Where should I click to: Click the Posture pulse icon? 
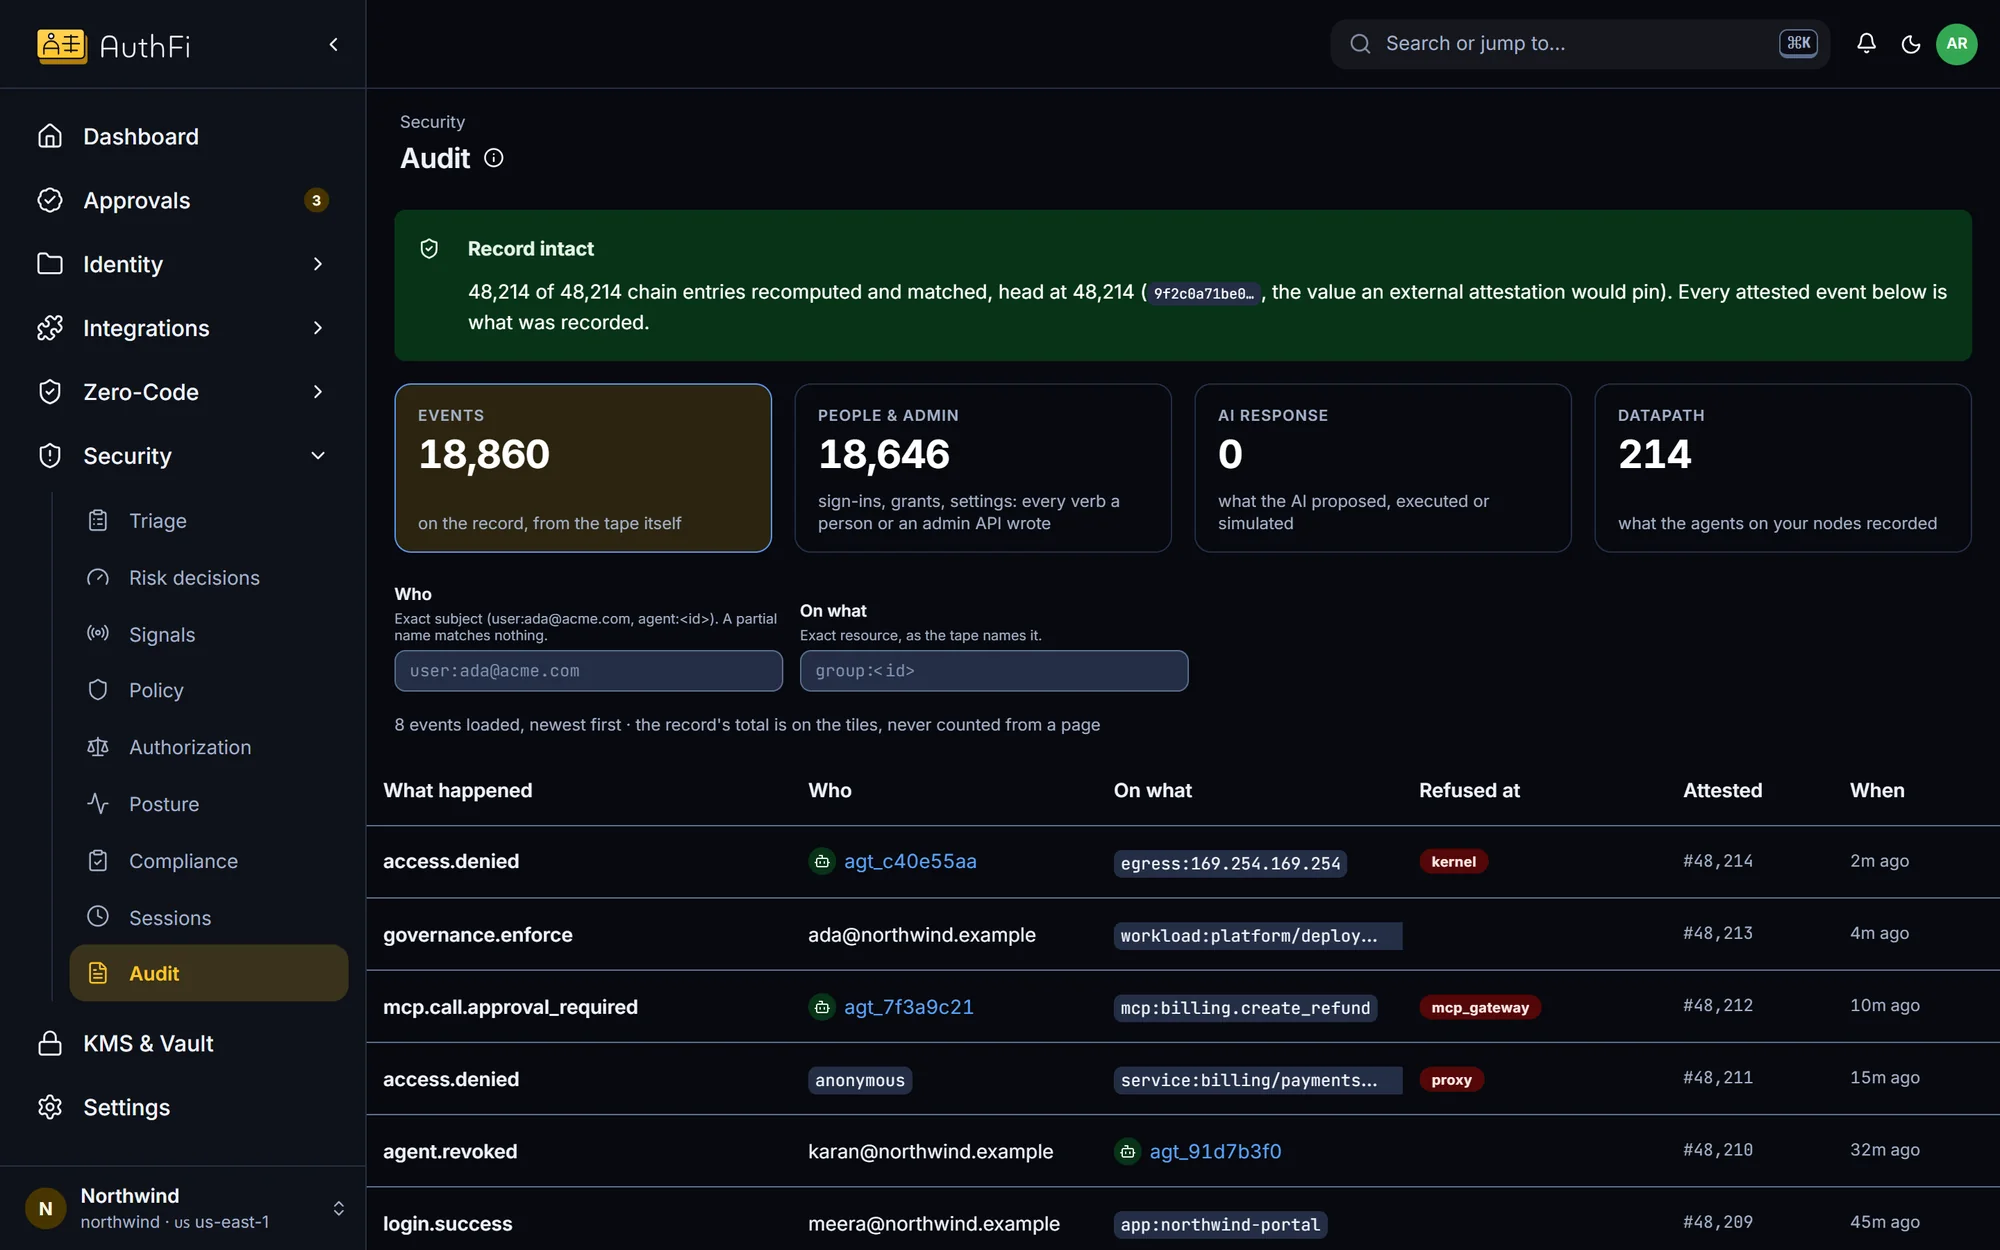(x=98, y=804)
